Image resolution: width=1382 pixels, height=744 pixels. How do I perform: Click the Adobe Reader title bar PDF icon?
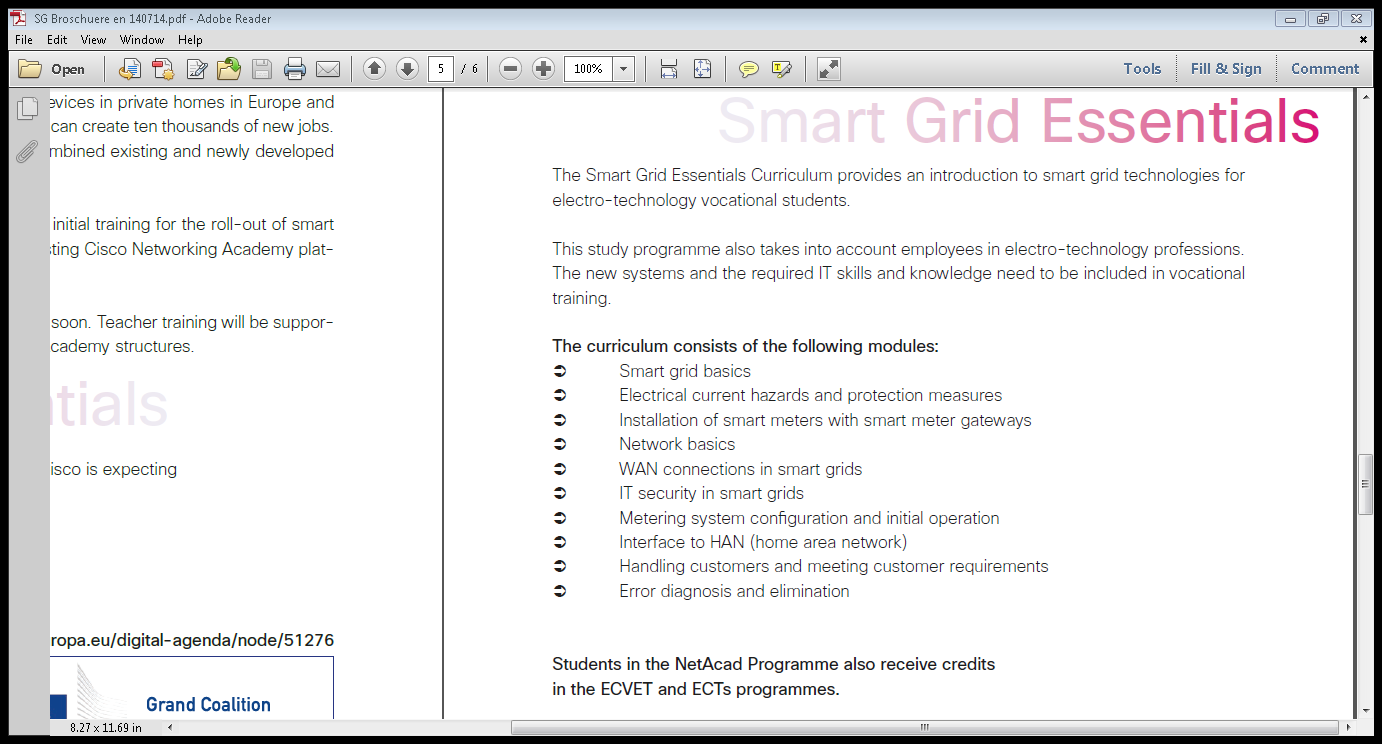coord(18,18)
